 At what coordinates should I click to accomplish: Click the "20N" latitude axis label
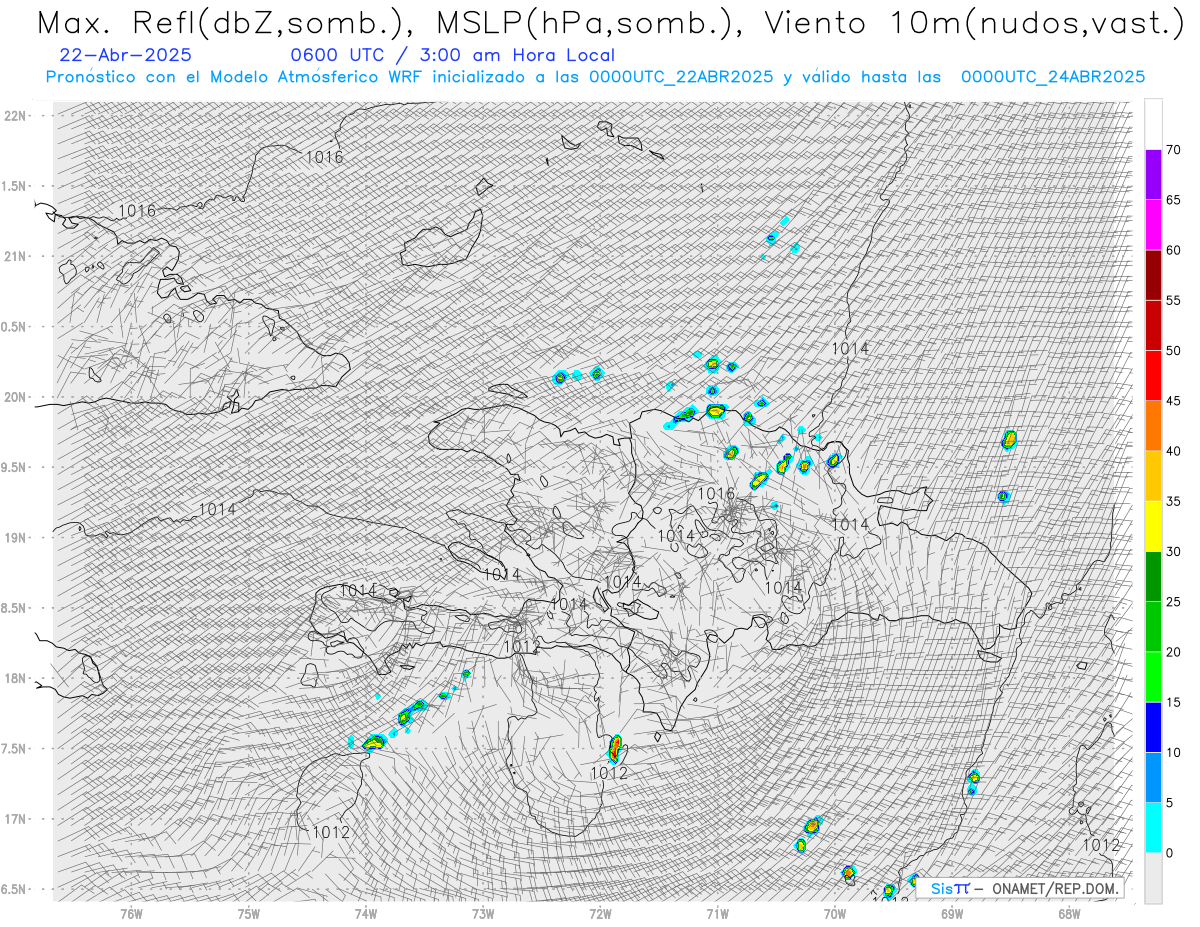pyautogui.click(x=16, y=397)
